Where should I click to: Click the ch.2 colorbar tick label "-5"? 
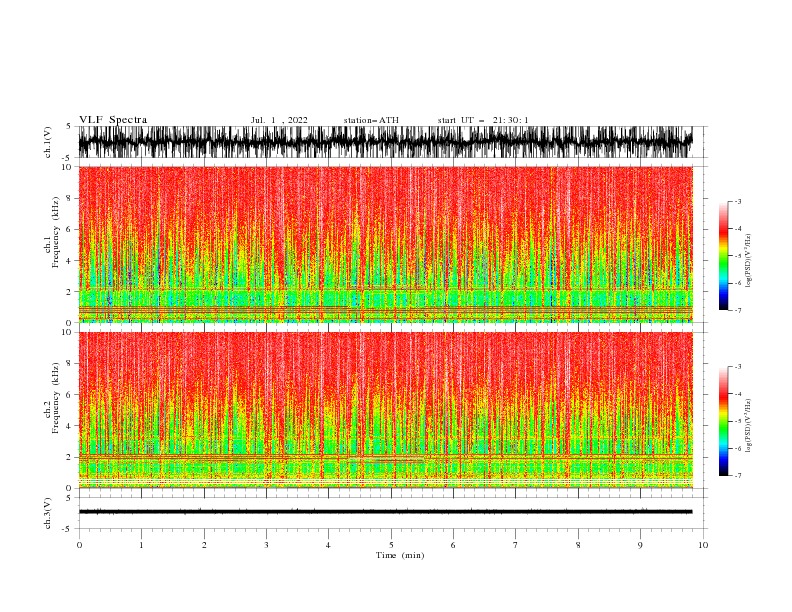(x=738, y=421)
